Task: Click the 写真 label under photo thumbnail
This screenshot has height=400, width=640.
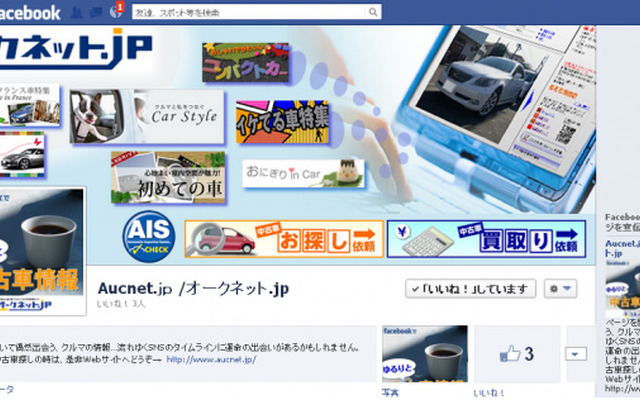Action: coord(390,393)
